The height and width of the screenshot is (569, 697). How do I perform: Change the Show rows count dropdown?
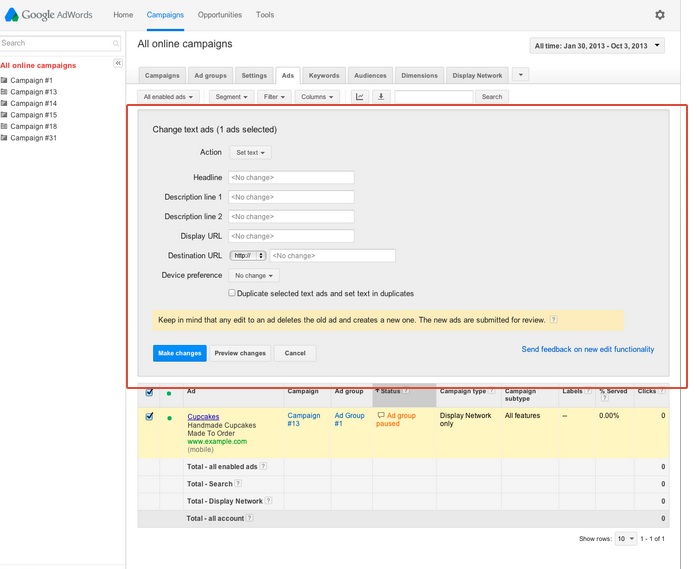coord(625,539)
